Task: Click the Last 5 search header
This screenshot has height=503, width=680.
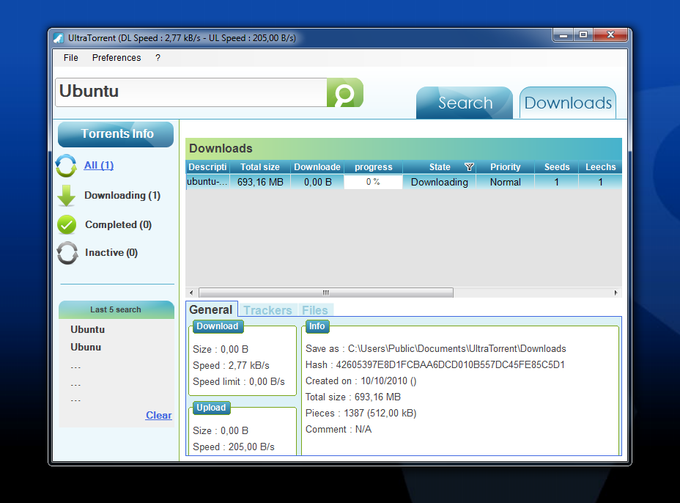Action: tap(116, 310)
